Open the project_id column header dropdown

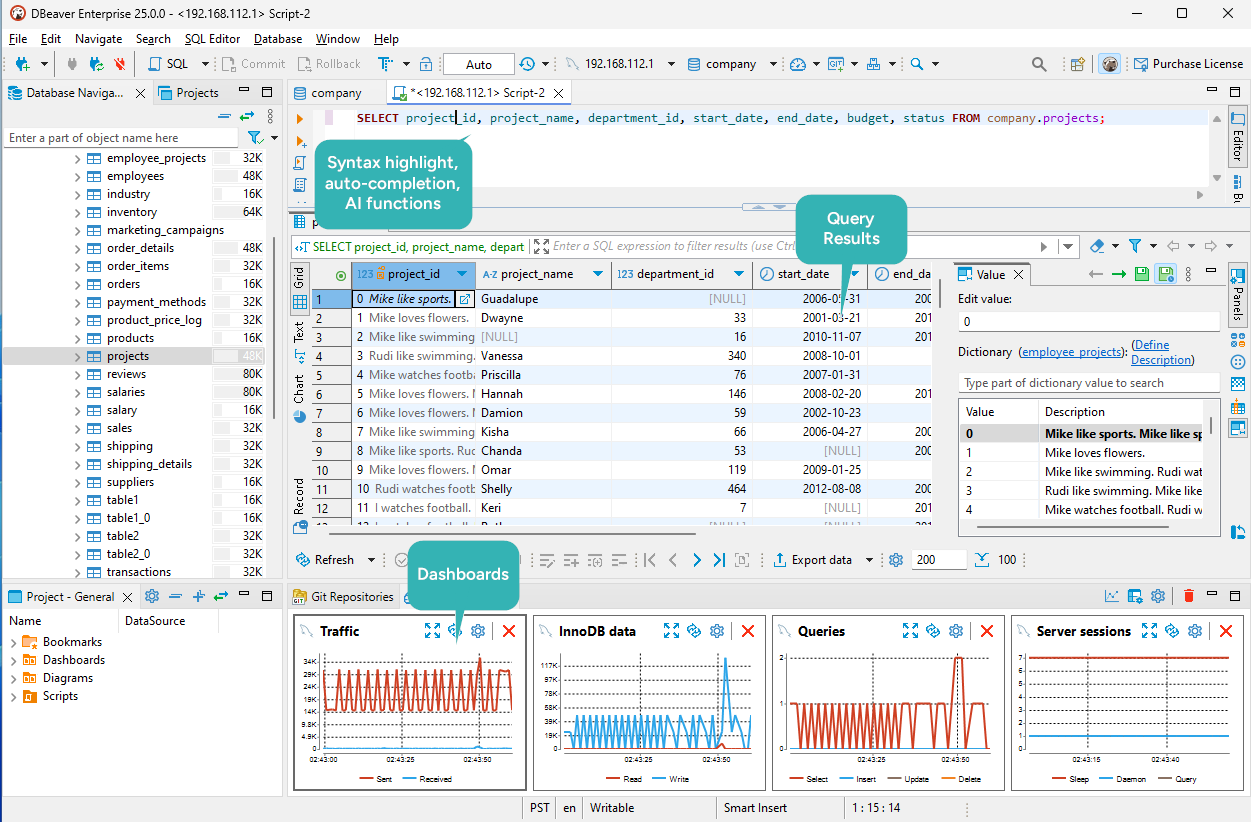(x=462, y=274)
